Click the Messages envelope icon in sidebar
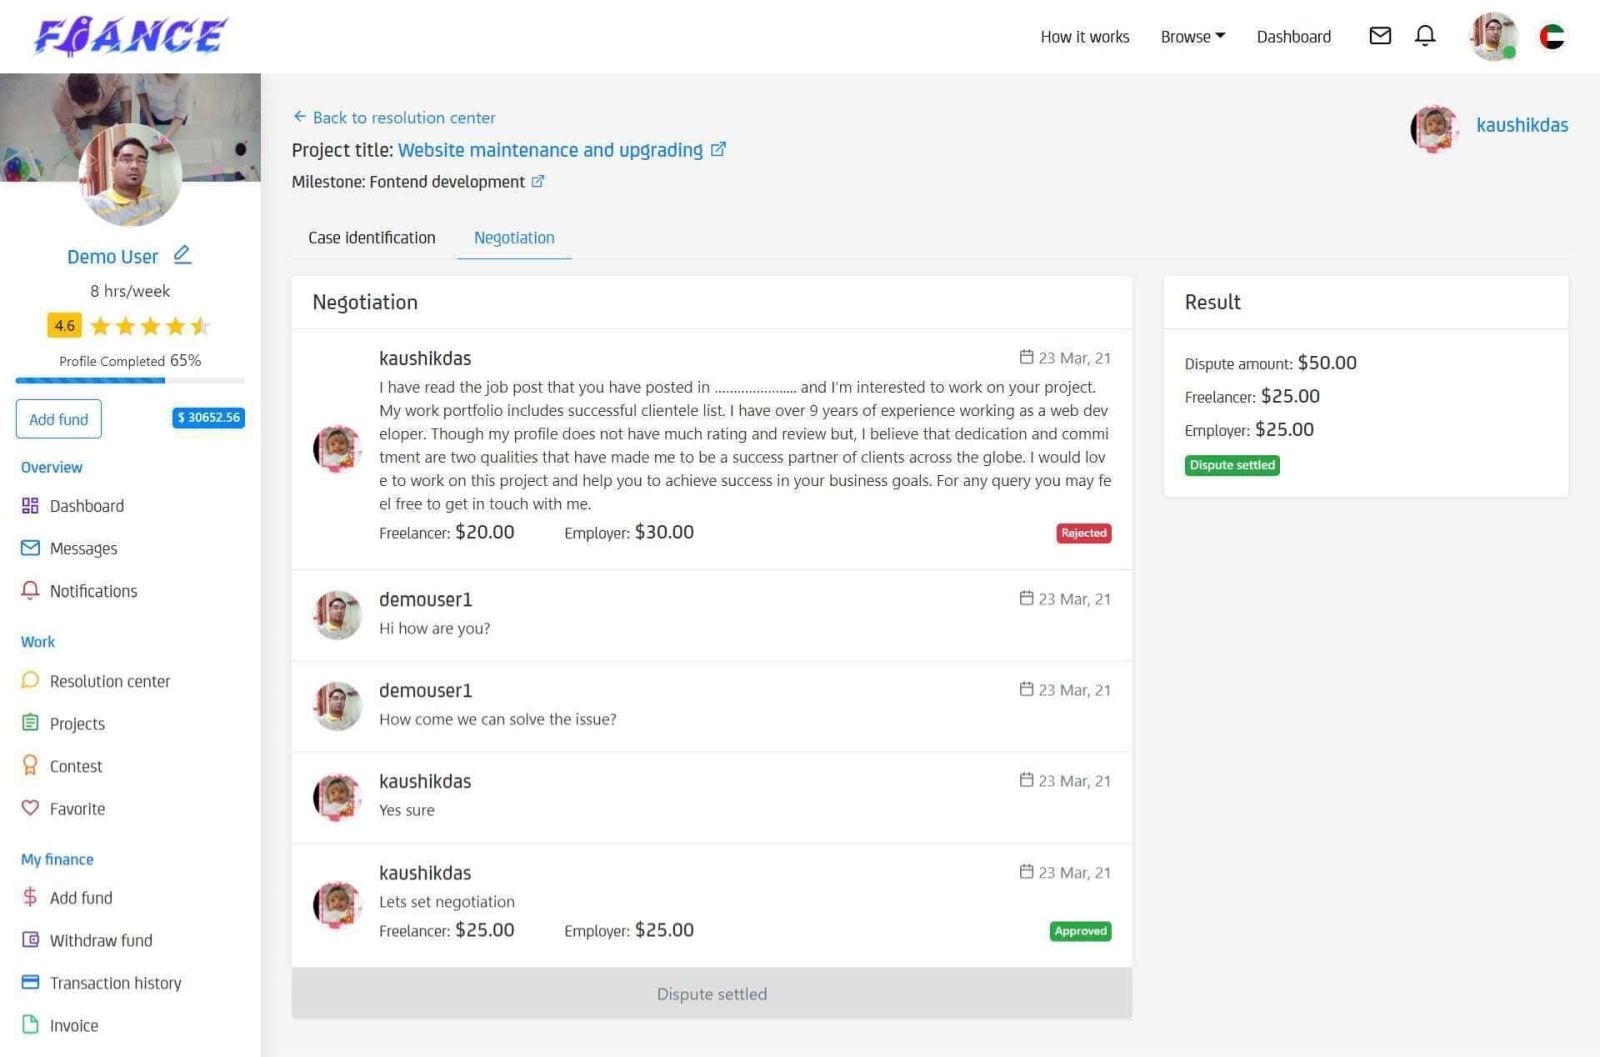 tap(30, 548)
